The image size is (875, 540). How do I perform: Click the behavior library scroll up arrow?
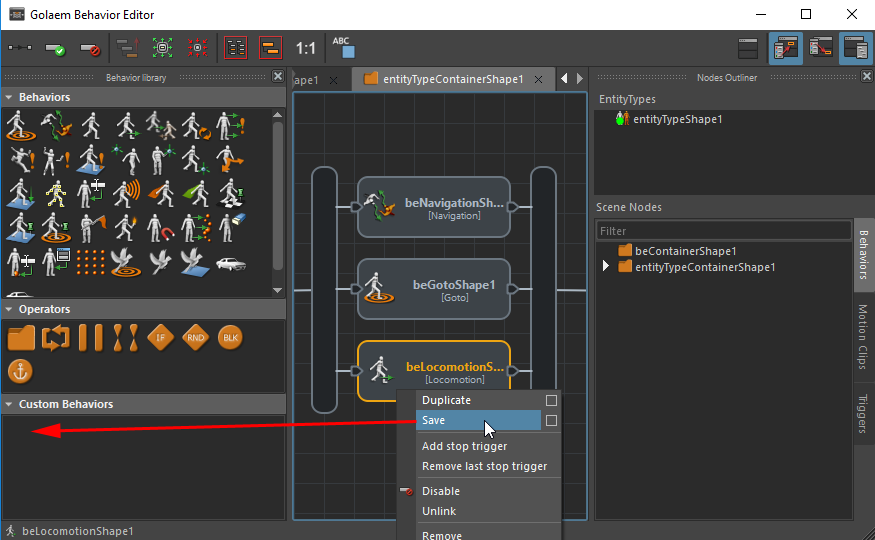(x=277, y=114)
